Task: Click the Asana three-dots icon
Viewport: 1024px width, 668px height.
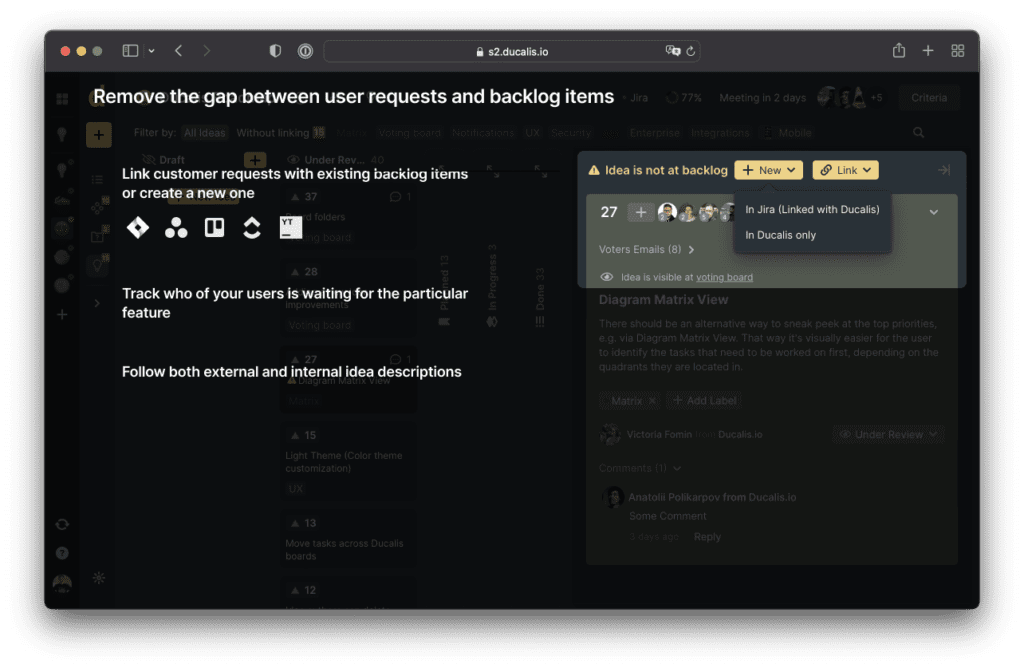Action: 176,228
